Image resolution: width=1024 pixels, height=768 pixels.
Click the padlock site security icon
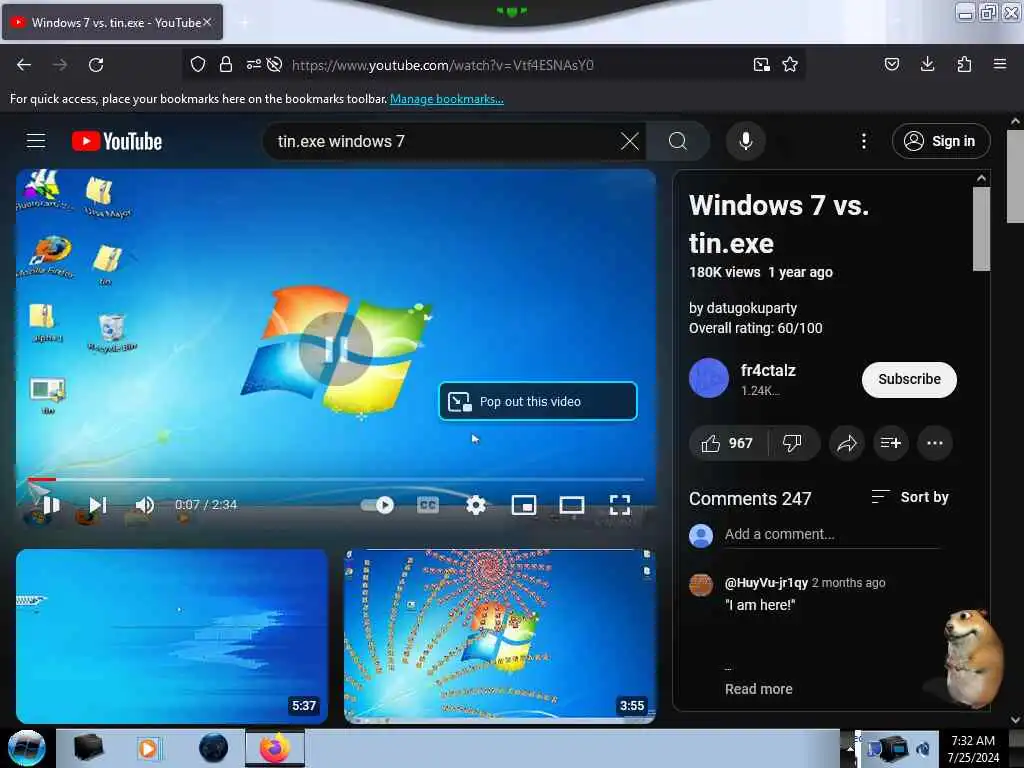pos(226,64)
